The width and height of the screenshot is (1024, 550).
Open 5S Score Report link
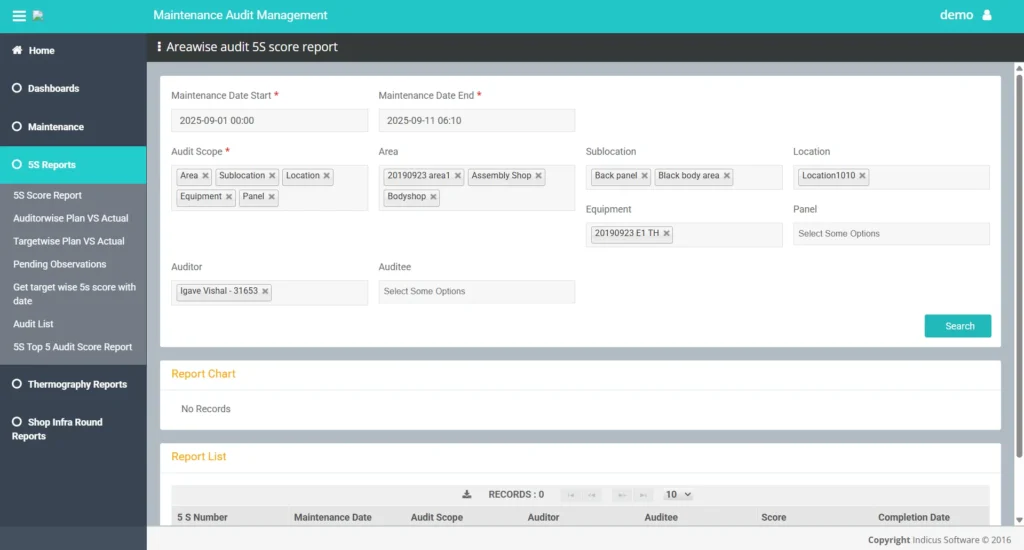(47, 195)
